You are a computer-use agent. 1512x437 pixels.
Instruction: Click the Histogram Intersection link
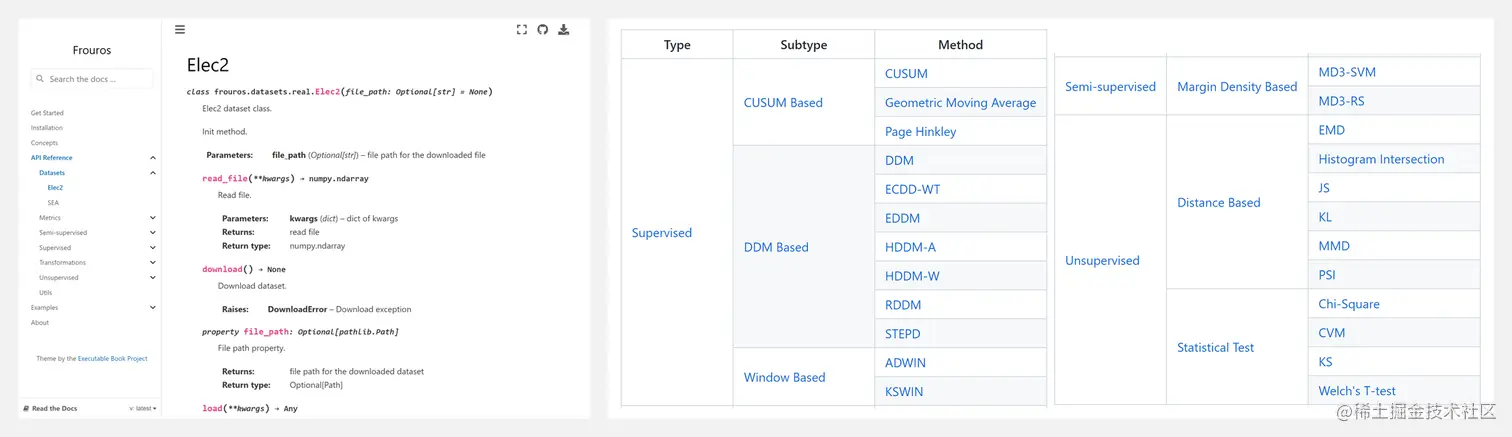tap(1381, 159)
